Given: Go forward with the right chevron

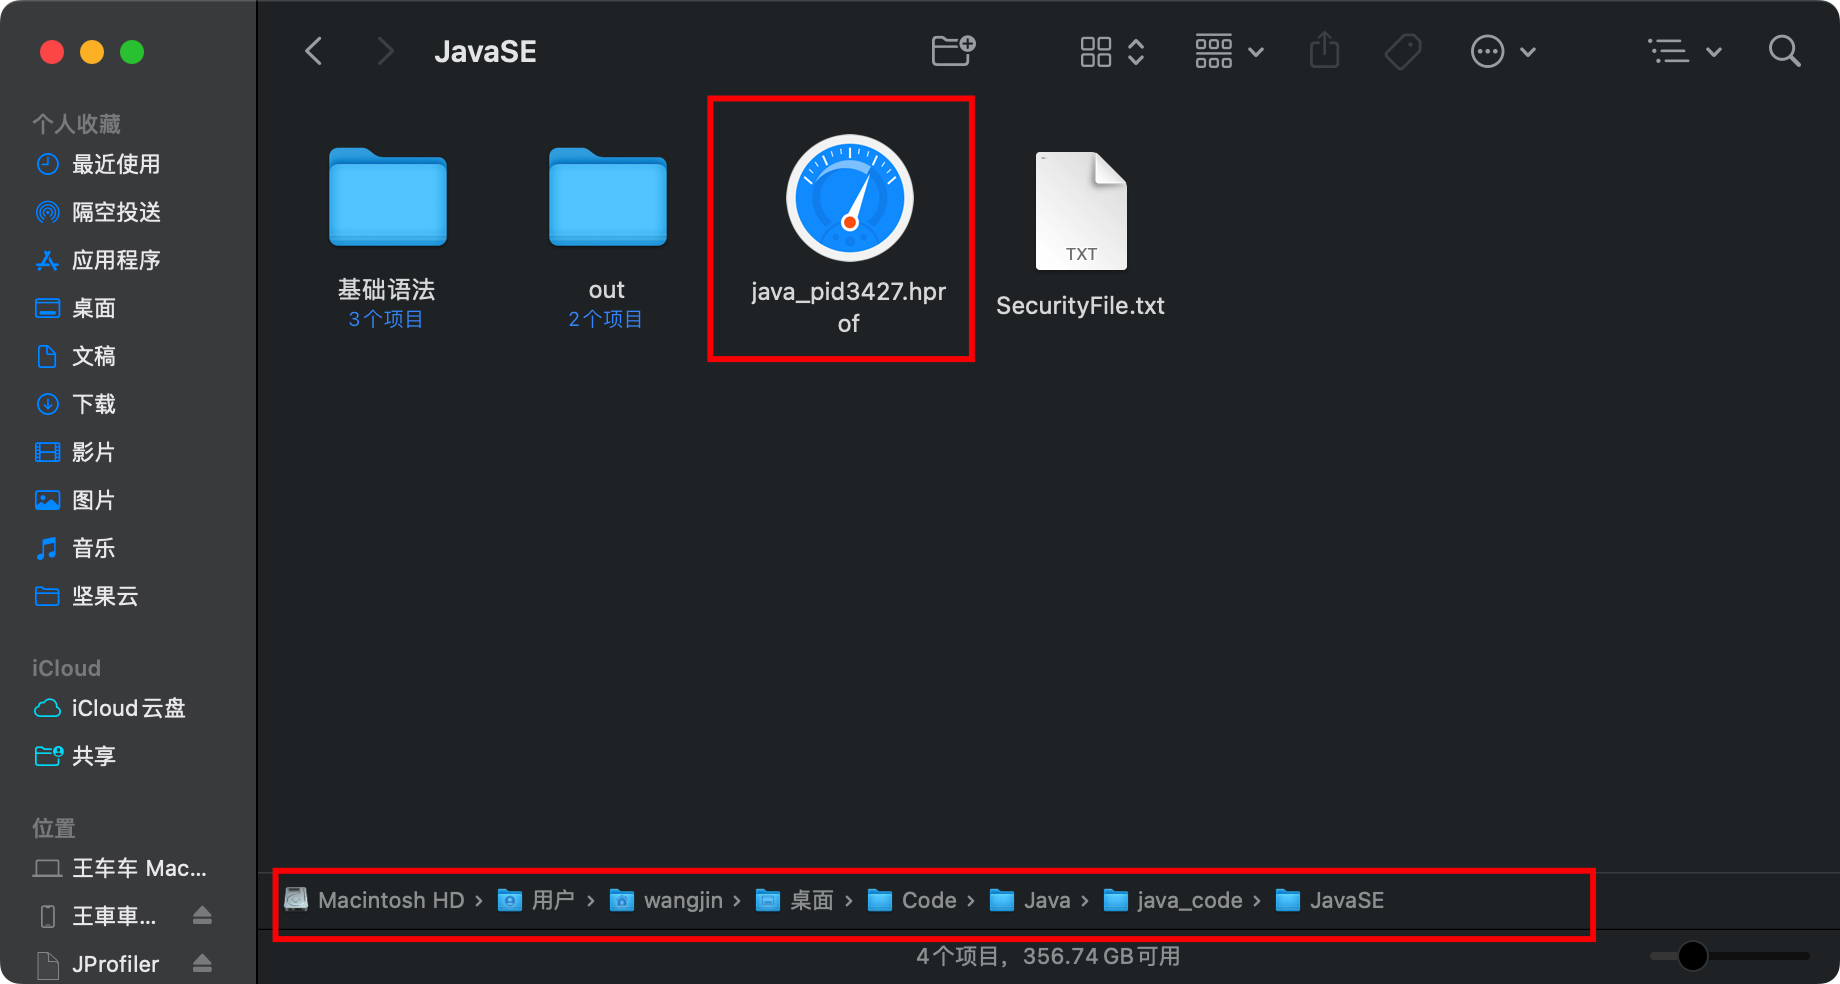Looking at the screenshot, I should coord(385,51).
